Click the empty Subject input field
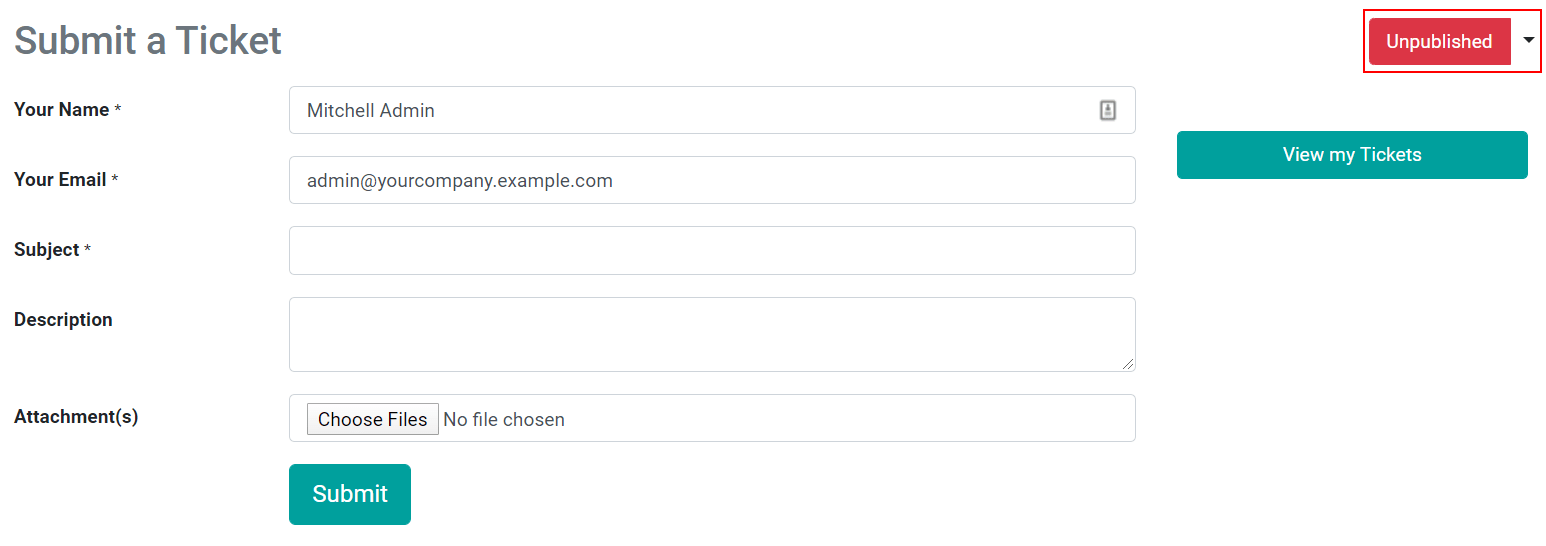 point(711,250)
